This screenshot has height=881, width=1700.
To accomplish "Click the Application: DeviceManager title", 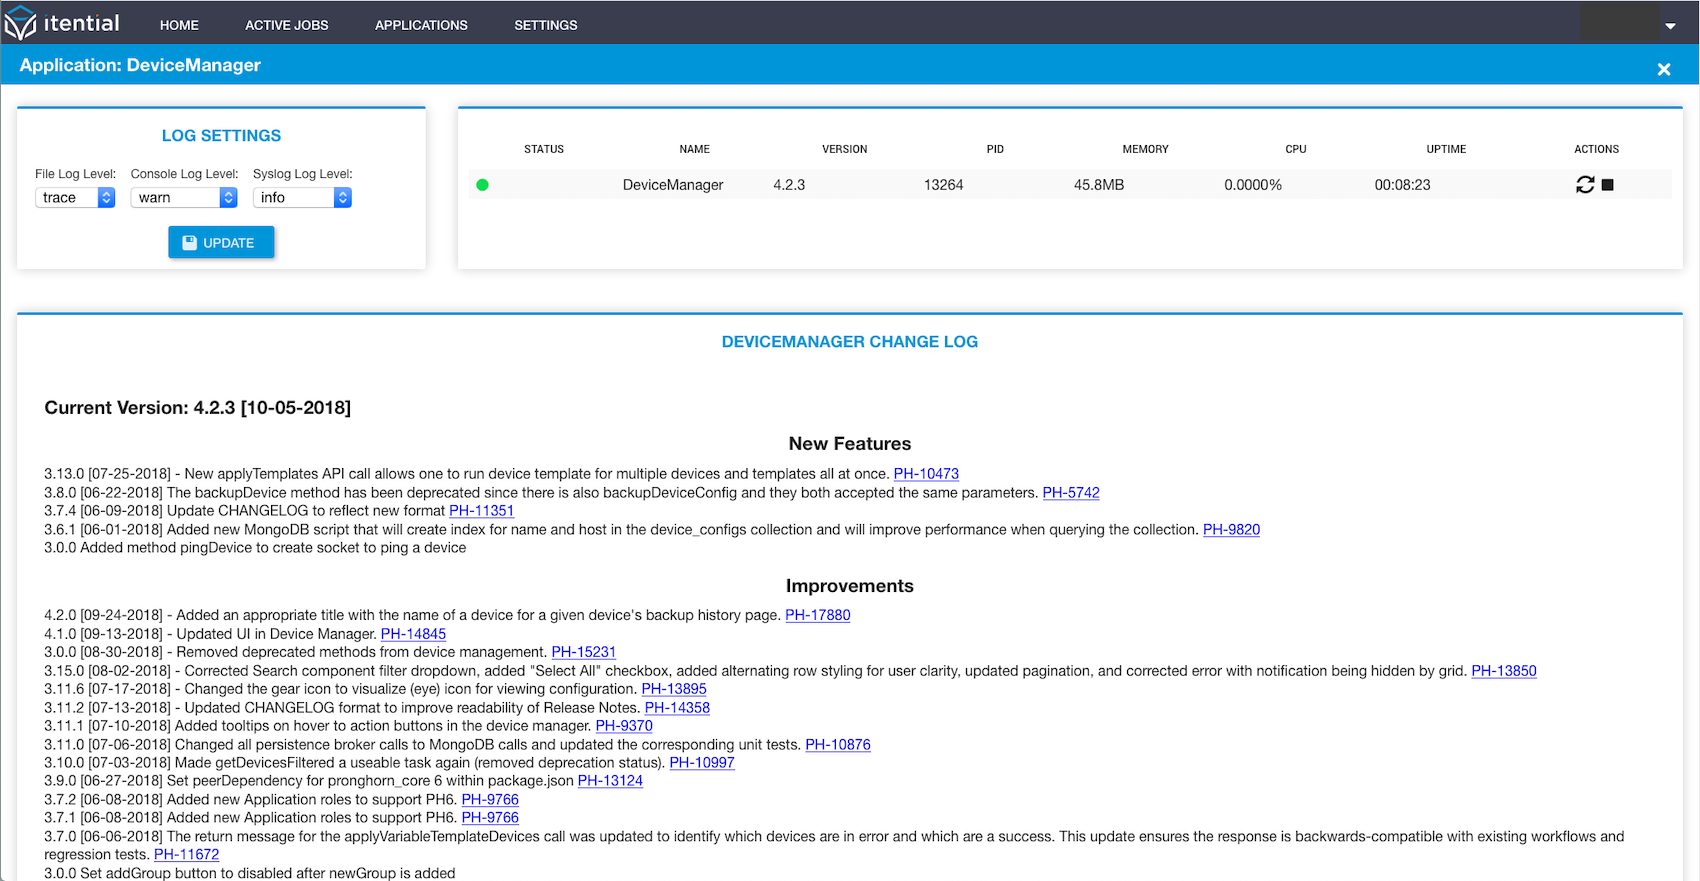I will click(140, 65).
